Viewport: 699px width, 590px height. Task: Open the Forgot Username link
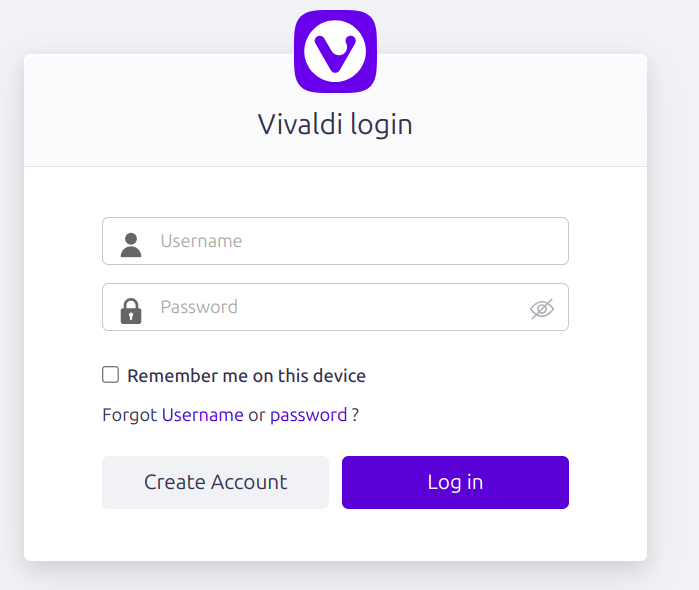(202, 415)
